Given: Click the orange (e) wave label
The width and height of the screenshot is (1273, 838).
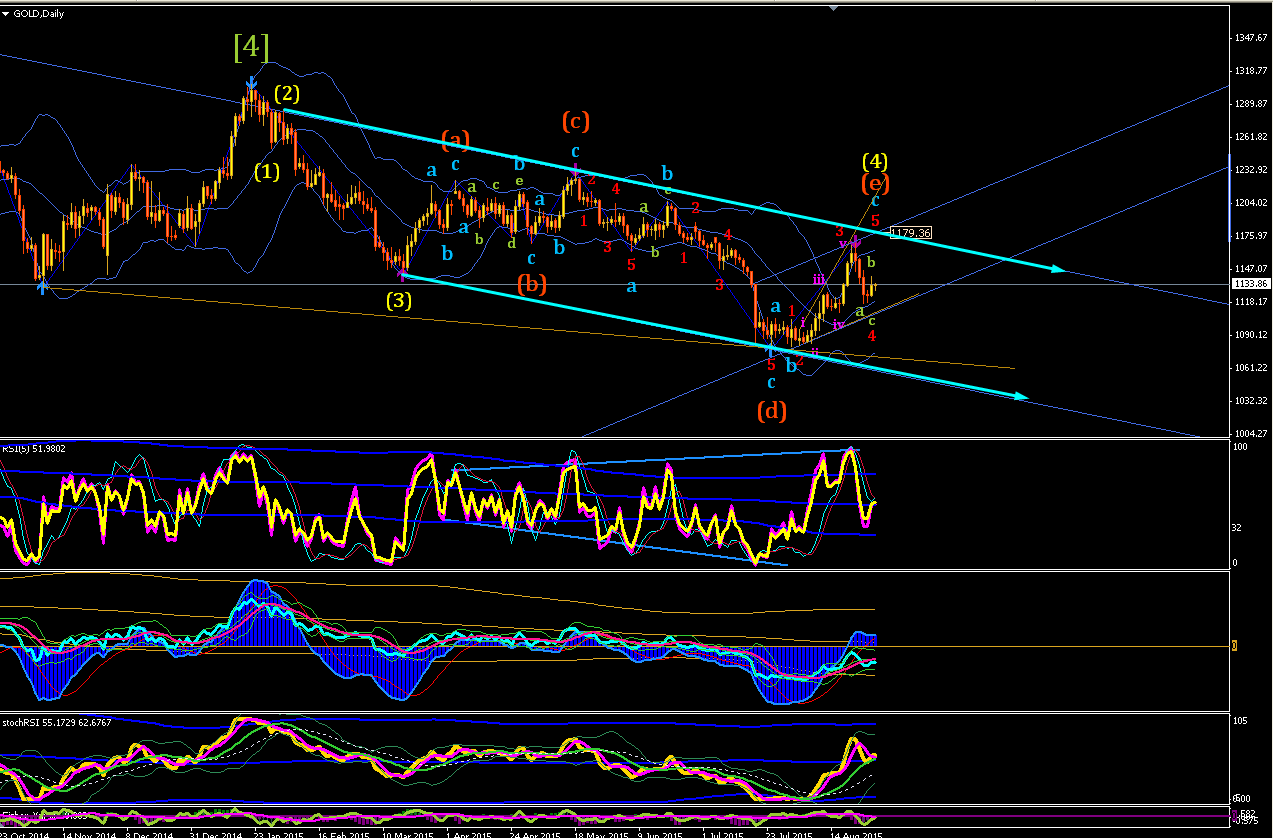Looking at the screenshot, I should pos(875,183).
